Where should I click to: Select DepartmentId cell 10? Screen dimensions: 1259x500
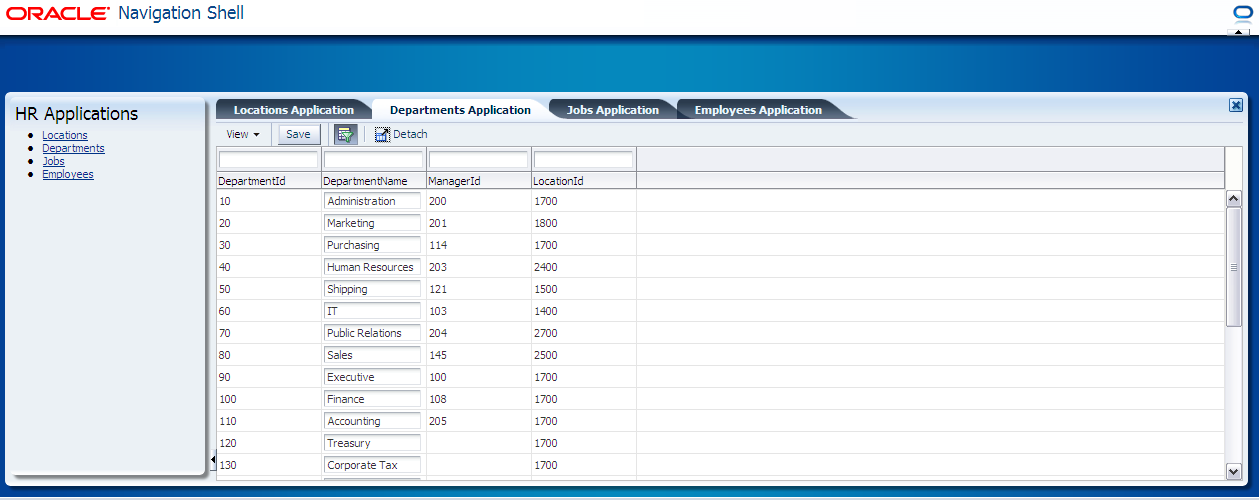click(269, 201)
